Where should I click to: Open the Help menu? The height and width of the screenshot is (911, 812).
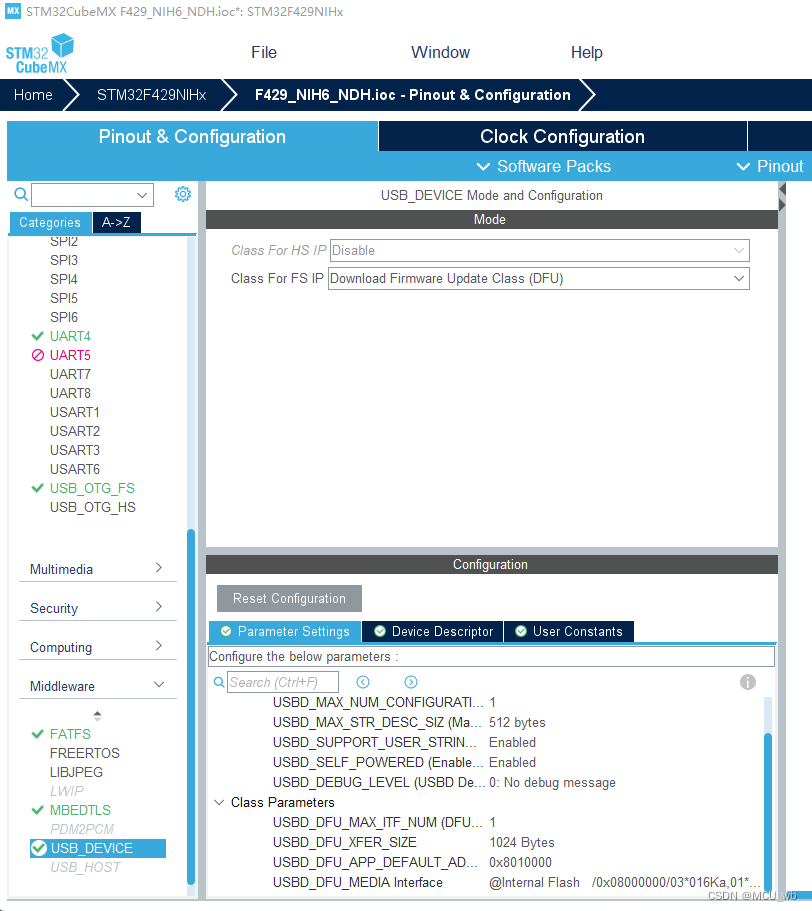(587, 52)
